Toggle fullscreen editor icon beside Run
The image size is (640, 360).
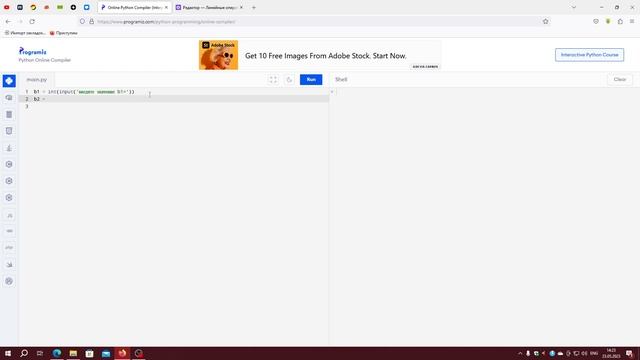click(273, 80)
